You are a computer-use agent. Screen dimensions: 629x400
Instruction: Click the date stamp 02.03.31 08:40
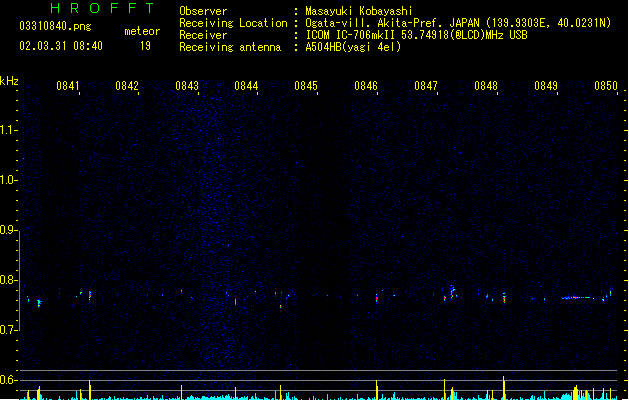pos(61,46)
